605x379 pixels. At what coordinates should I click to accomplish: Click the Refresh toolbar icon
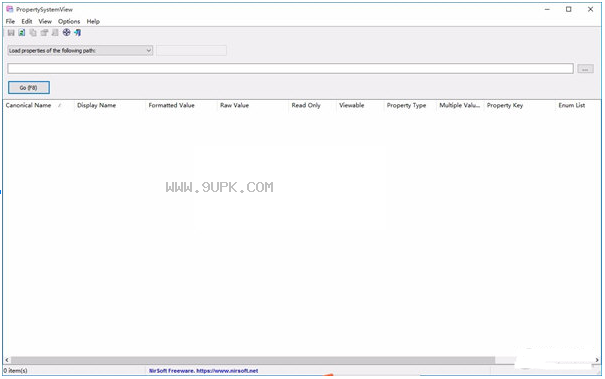(22, 33)
